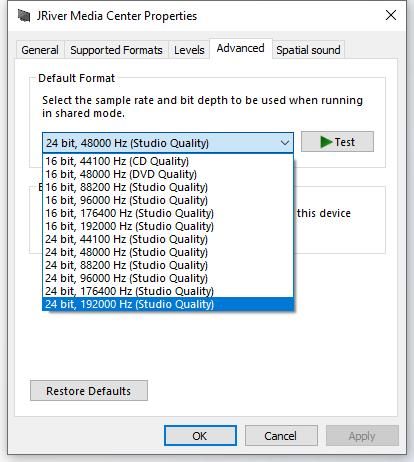Choose 24 bit, 88200 Hz format
Image resolution: width=414 pixels, height=462 pixels.
click(x=168, y=265)
